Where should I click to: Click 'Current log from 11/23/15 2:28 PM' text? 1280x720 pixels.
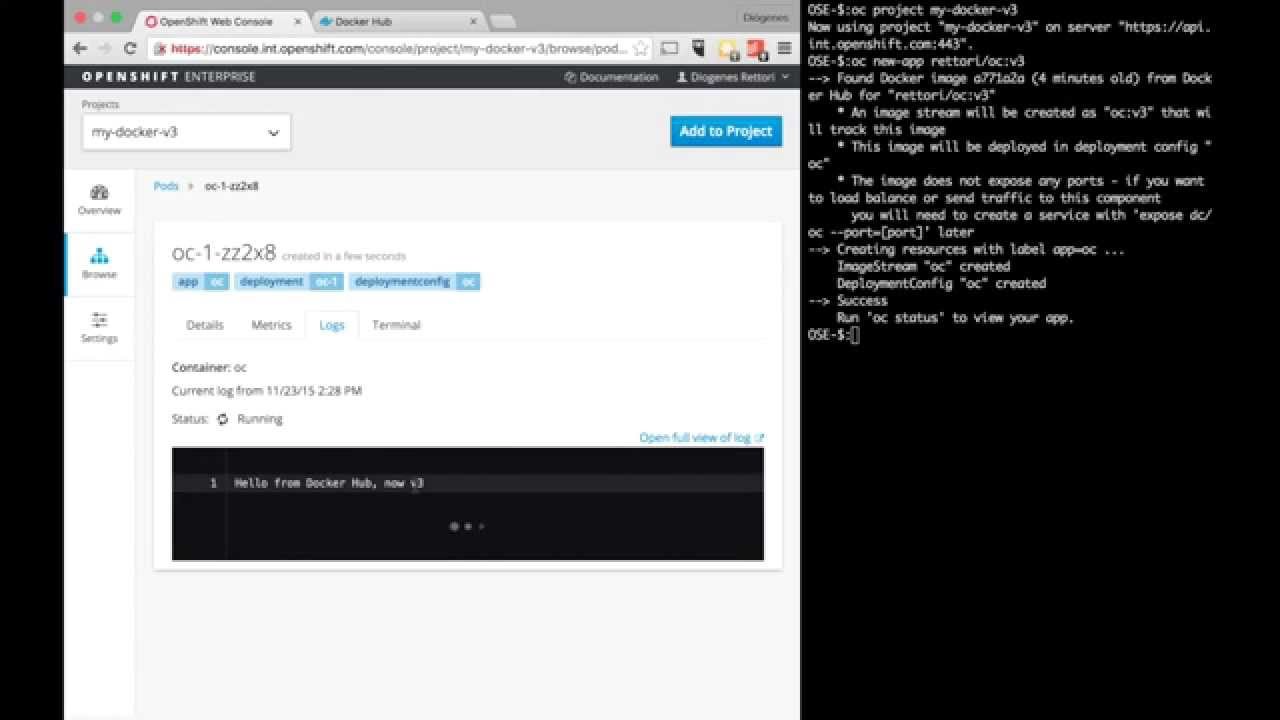267,391
